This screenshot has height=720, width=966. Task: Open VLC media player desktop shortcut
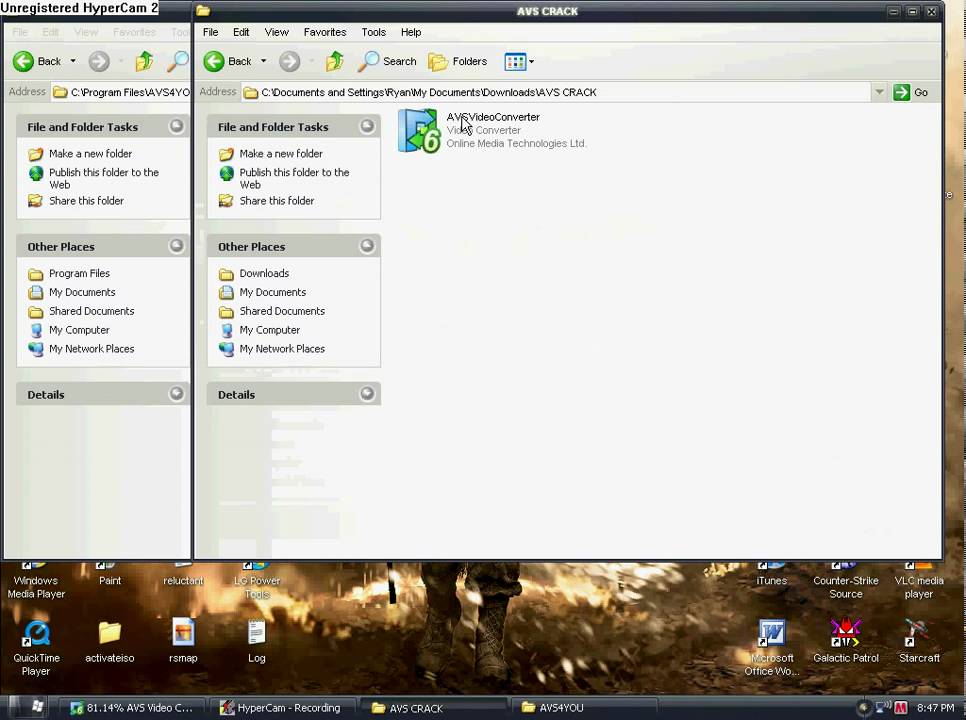(919, 583)
